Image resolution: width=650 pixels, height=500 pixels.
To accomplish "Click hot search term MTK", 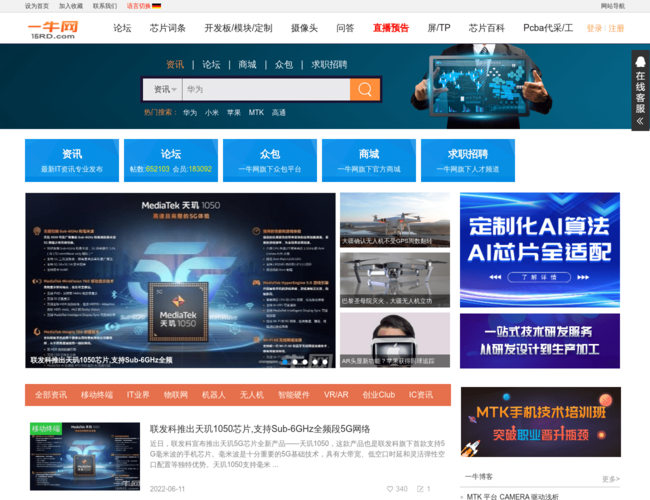I will pyautogui.click(x=256, y=112).
